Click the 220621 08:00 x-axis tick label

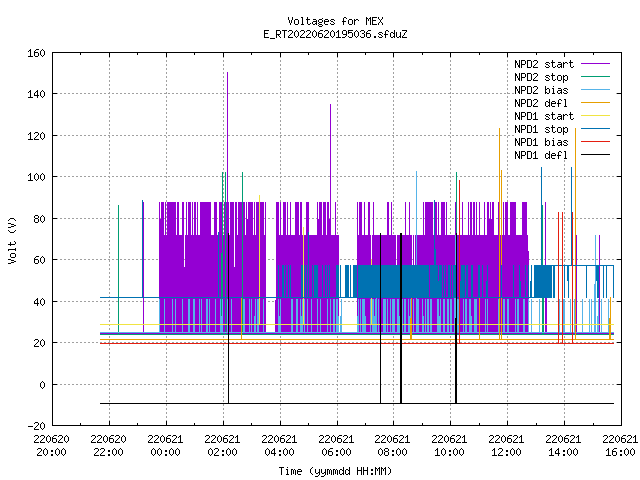(392, 446)
